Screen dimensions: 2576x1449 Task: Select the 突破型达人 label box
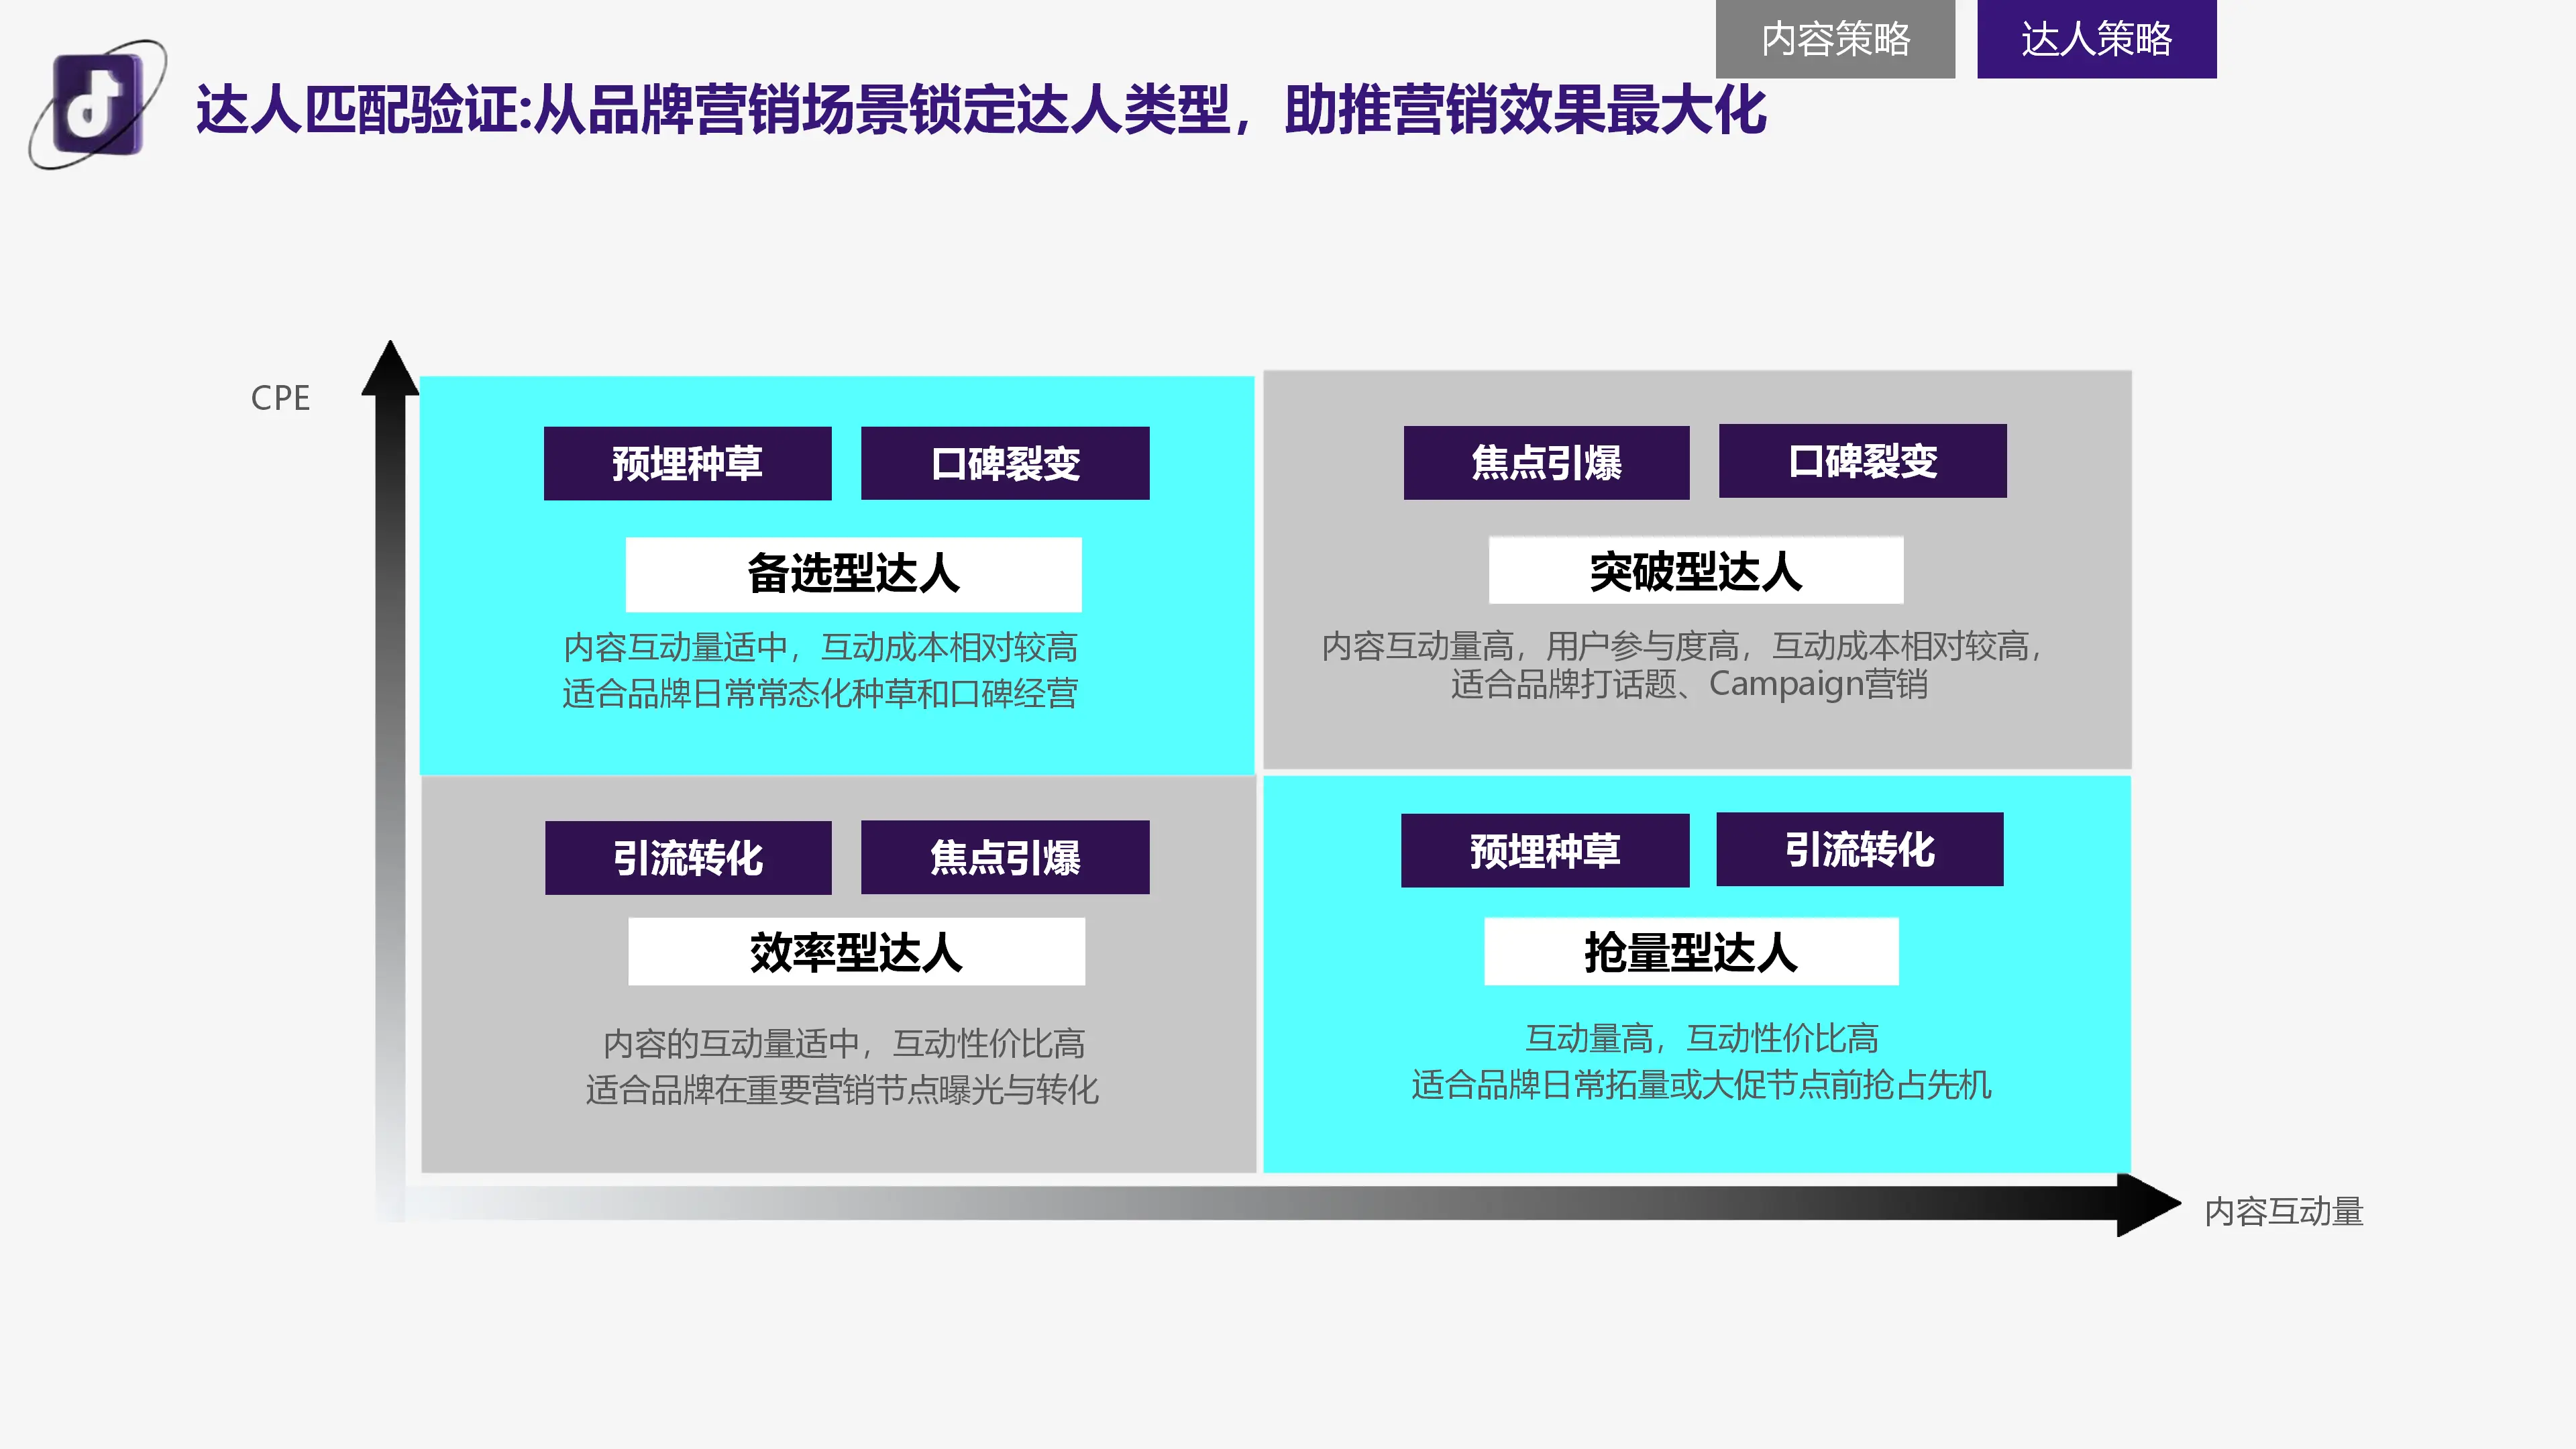click(x=1696, y=570)
